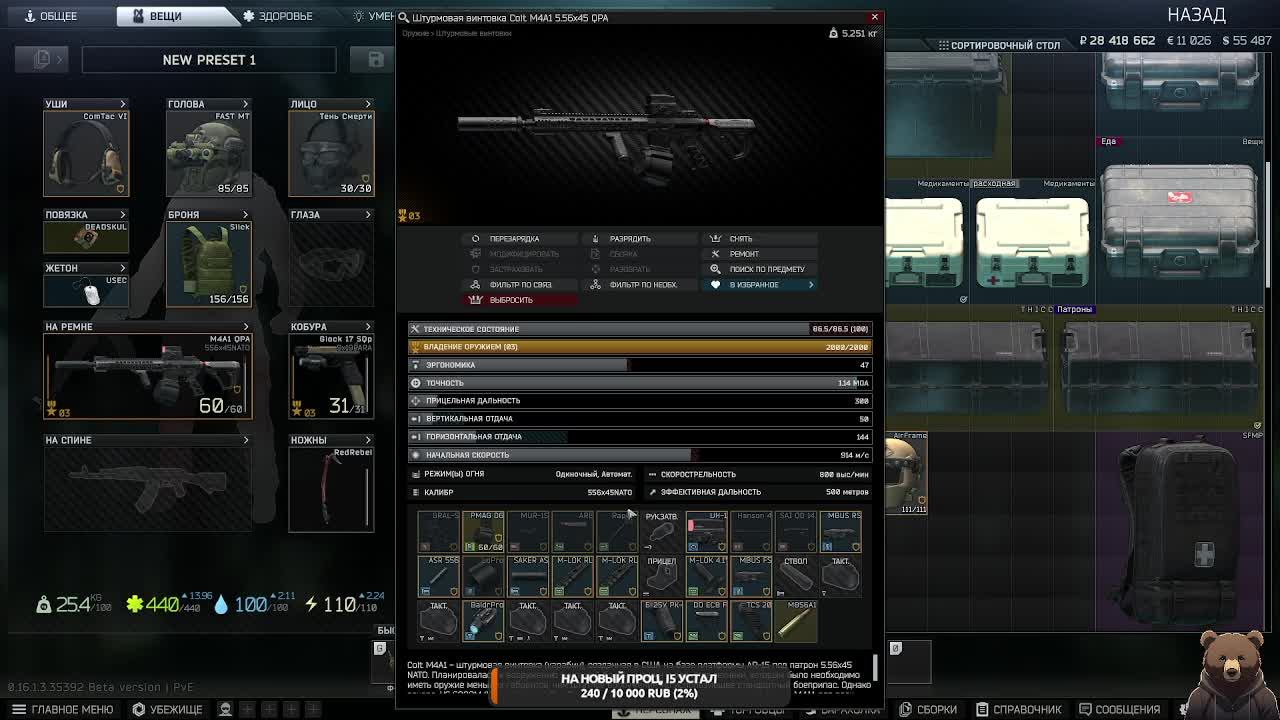Select the M-LOK 4.1 foregrip slot
The image size is (1280, 720).
706,577
